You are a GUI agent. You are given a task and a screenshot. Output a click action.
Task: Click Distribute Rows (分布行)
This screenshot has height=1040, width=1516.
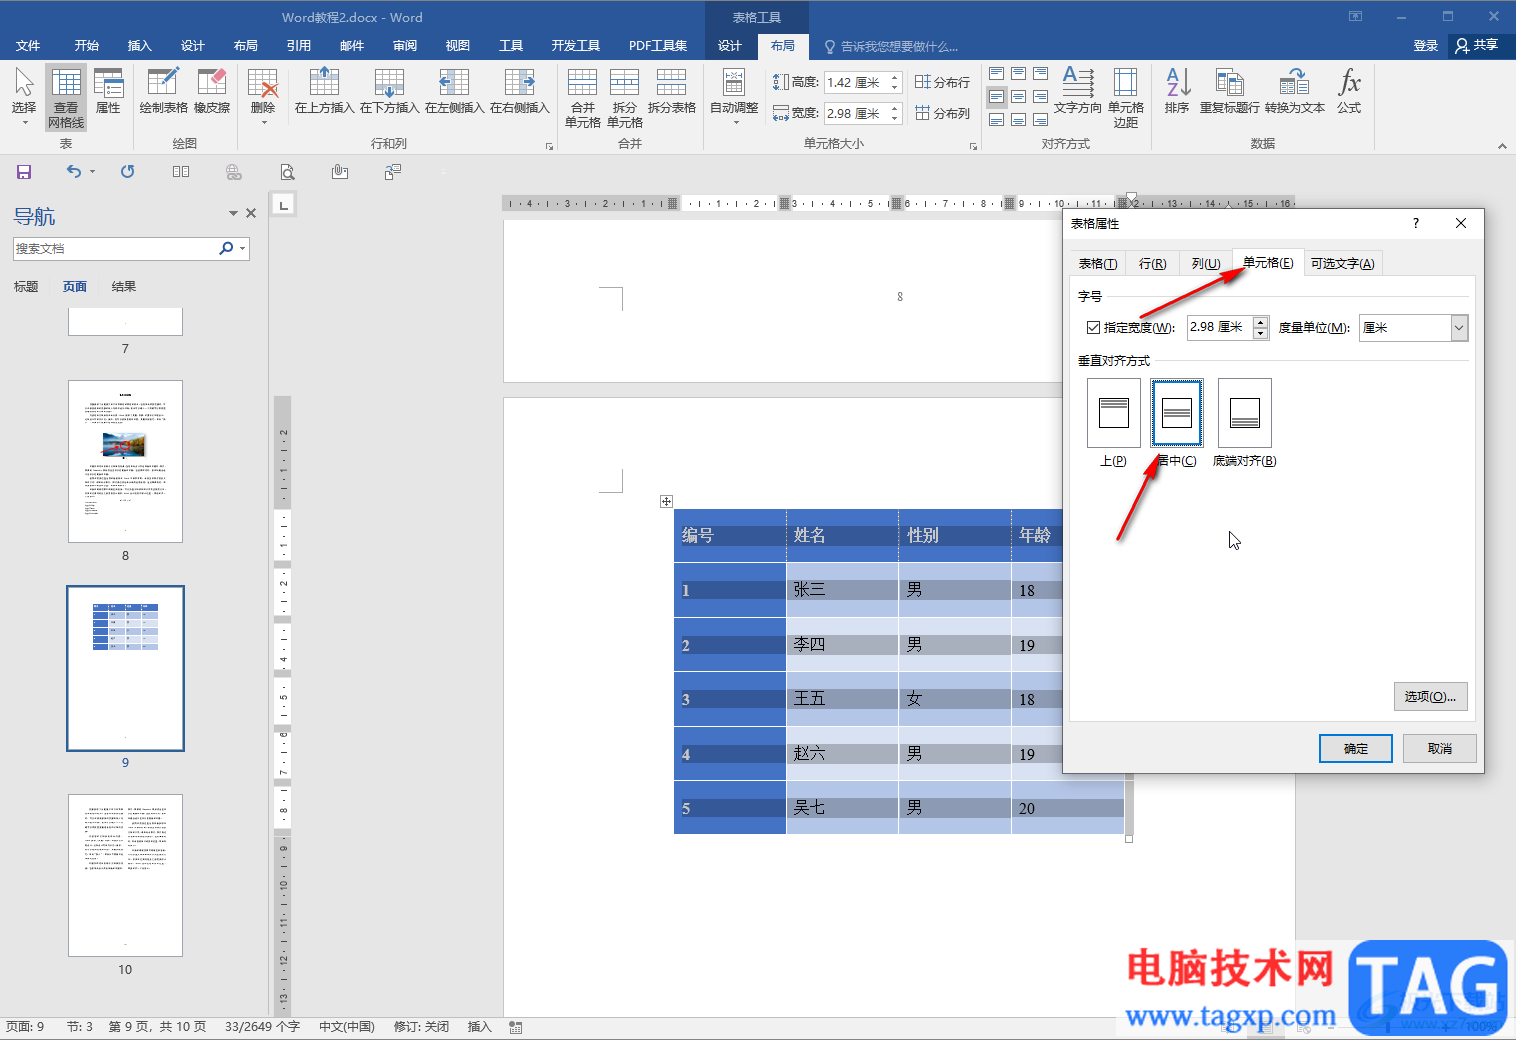point(942,82)
